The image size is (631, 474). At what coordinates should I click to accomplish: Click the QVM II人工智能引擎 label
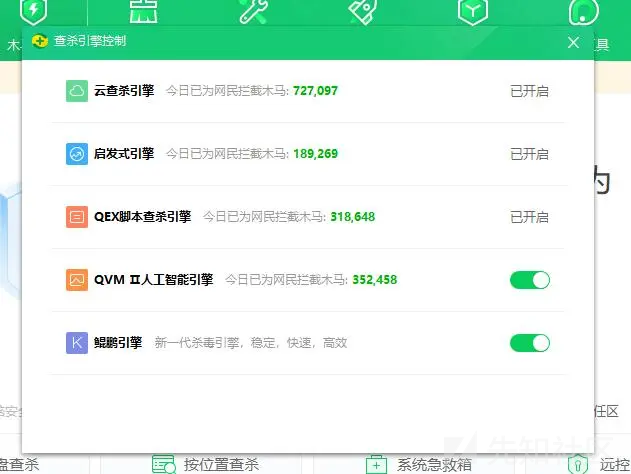(153, 279)
